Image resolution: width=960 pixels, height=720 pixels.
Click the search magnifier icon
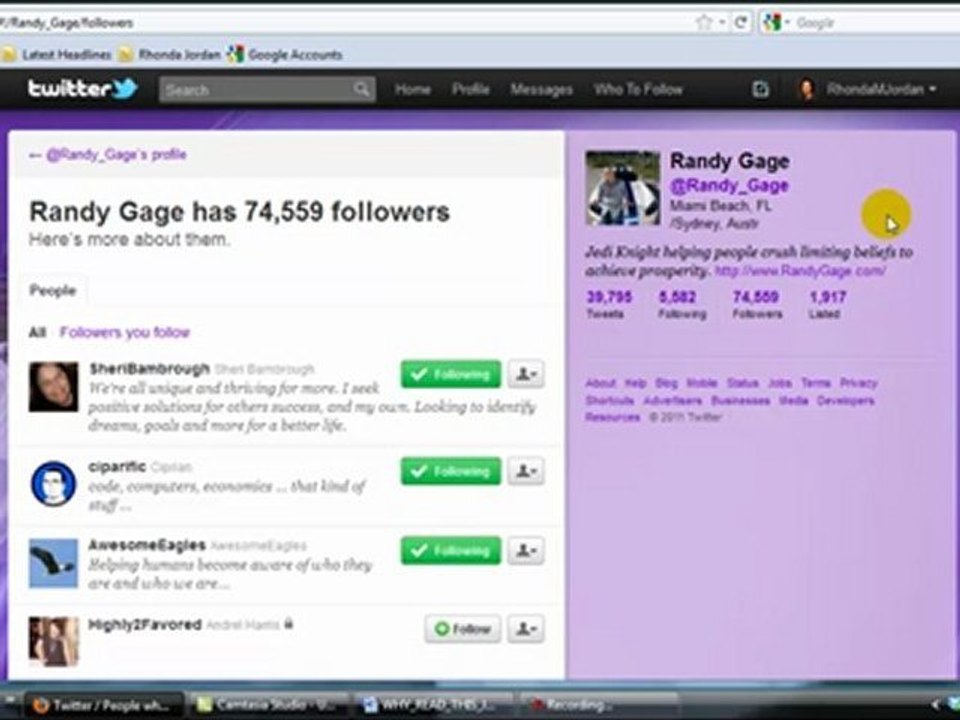[x=361, y=89]
